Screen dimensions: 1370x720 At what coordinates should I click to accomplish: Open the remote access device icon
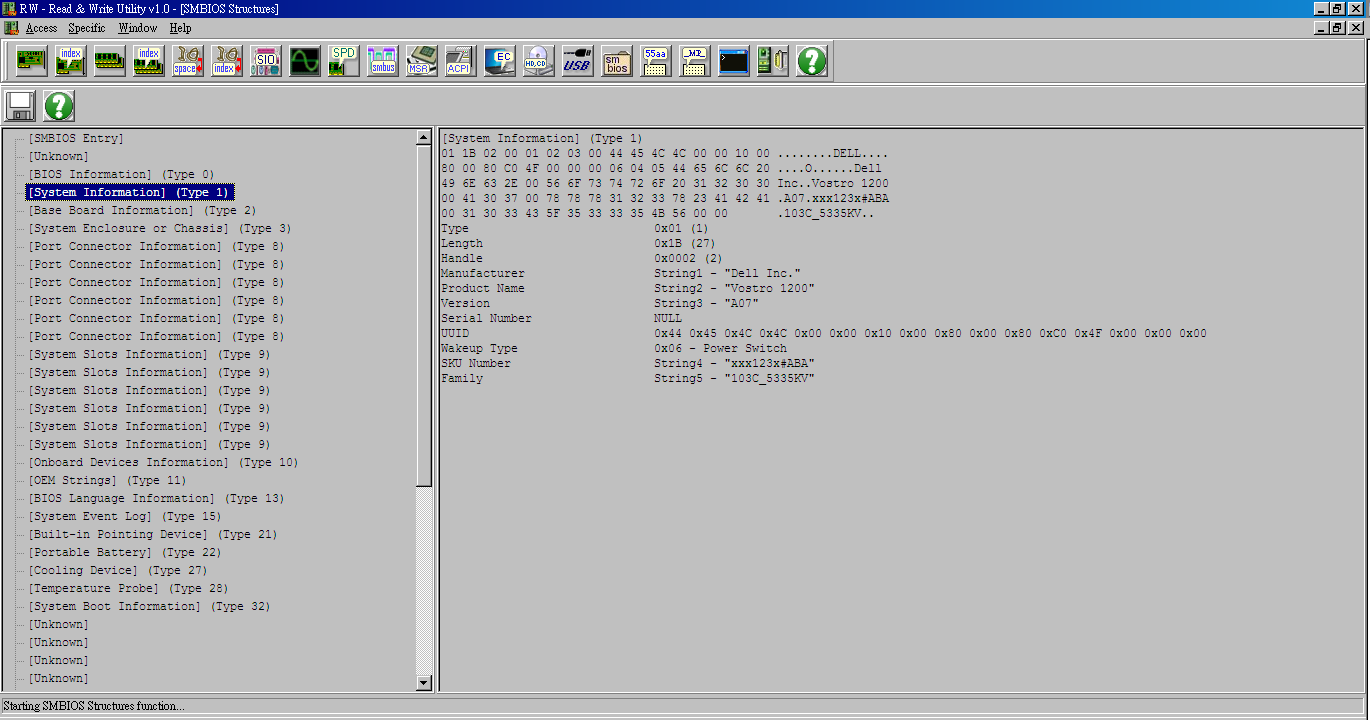773,61
